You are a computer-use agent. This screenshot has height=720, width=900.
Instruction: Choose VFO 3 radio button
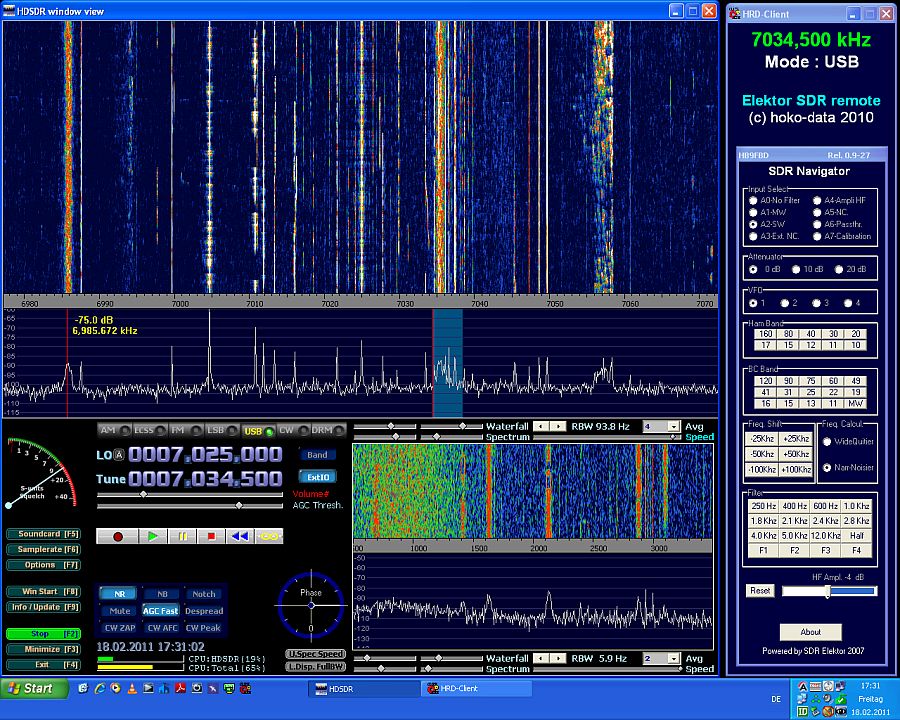click(x=814, y=303)
